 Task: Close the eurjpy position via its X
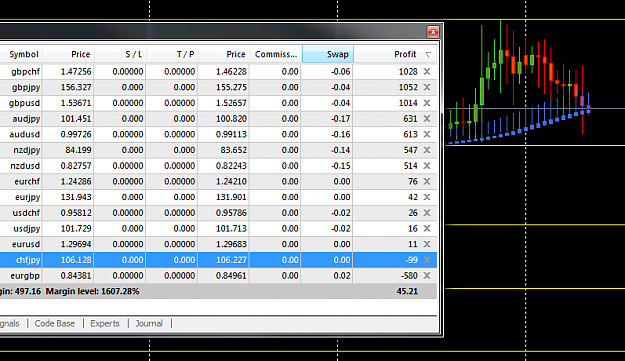(427, 197)
